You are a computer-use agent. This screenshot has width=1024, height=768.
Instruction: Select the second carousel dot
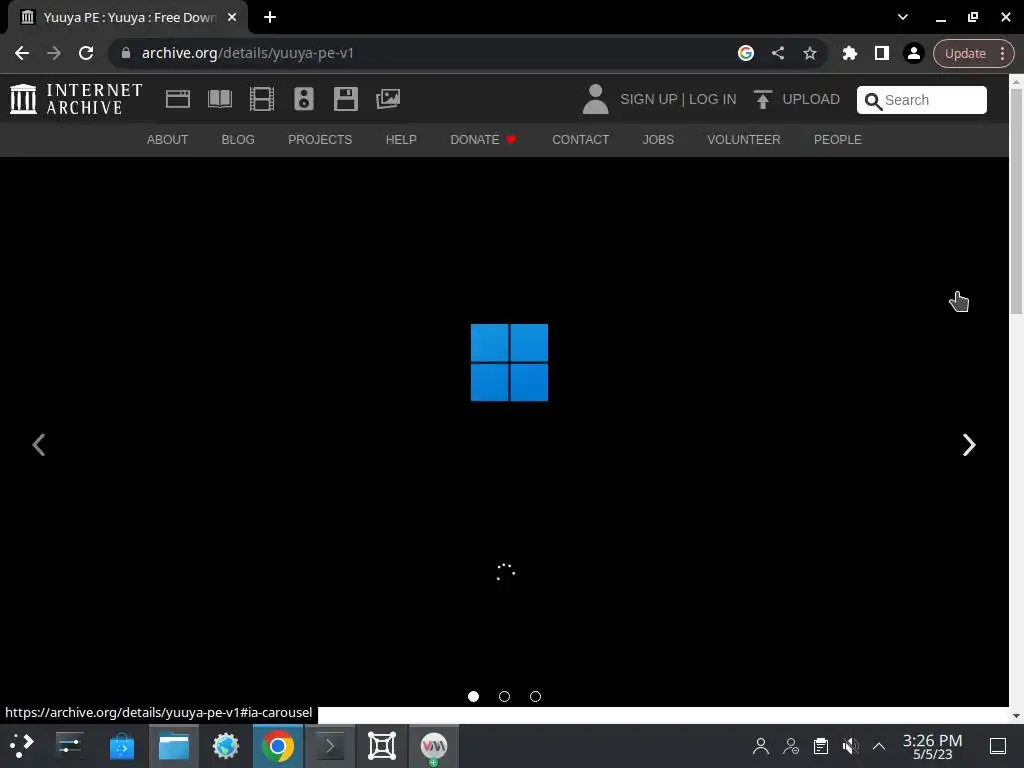pos(504,696)
